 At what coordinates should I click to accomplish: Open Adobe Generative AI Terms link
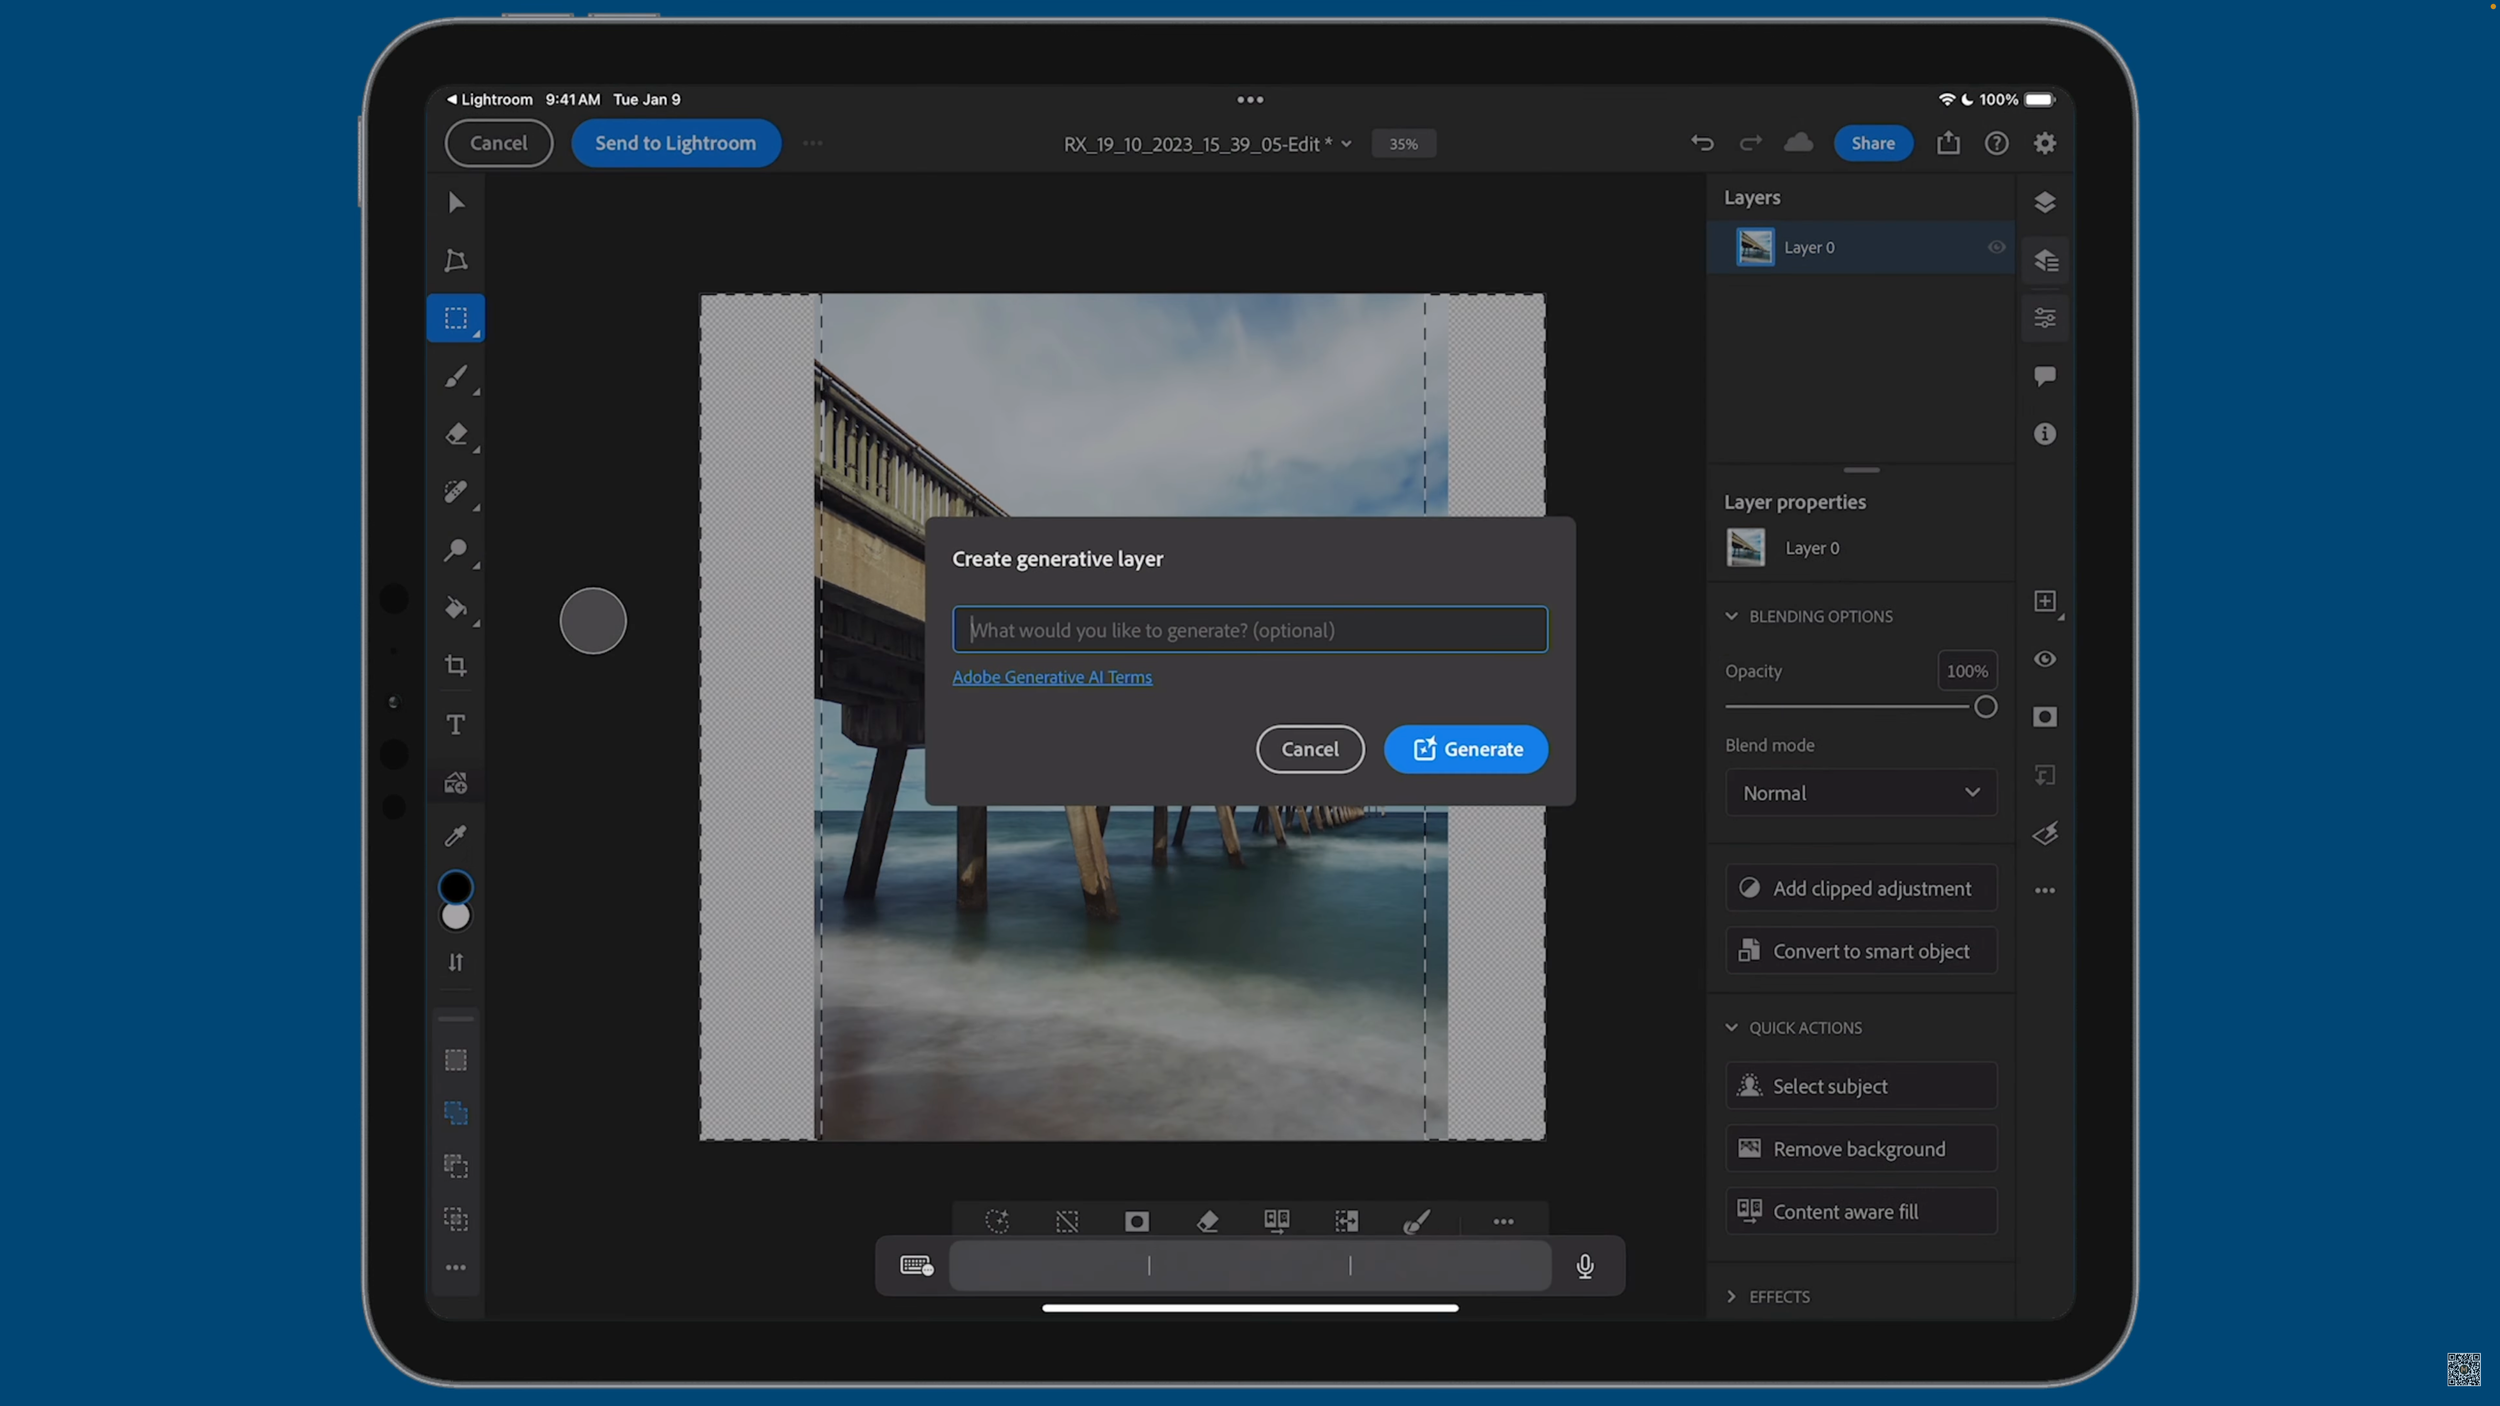(x=1052, y=677)
